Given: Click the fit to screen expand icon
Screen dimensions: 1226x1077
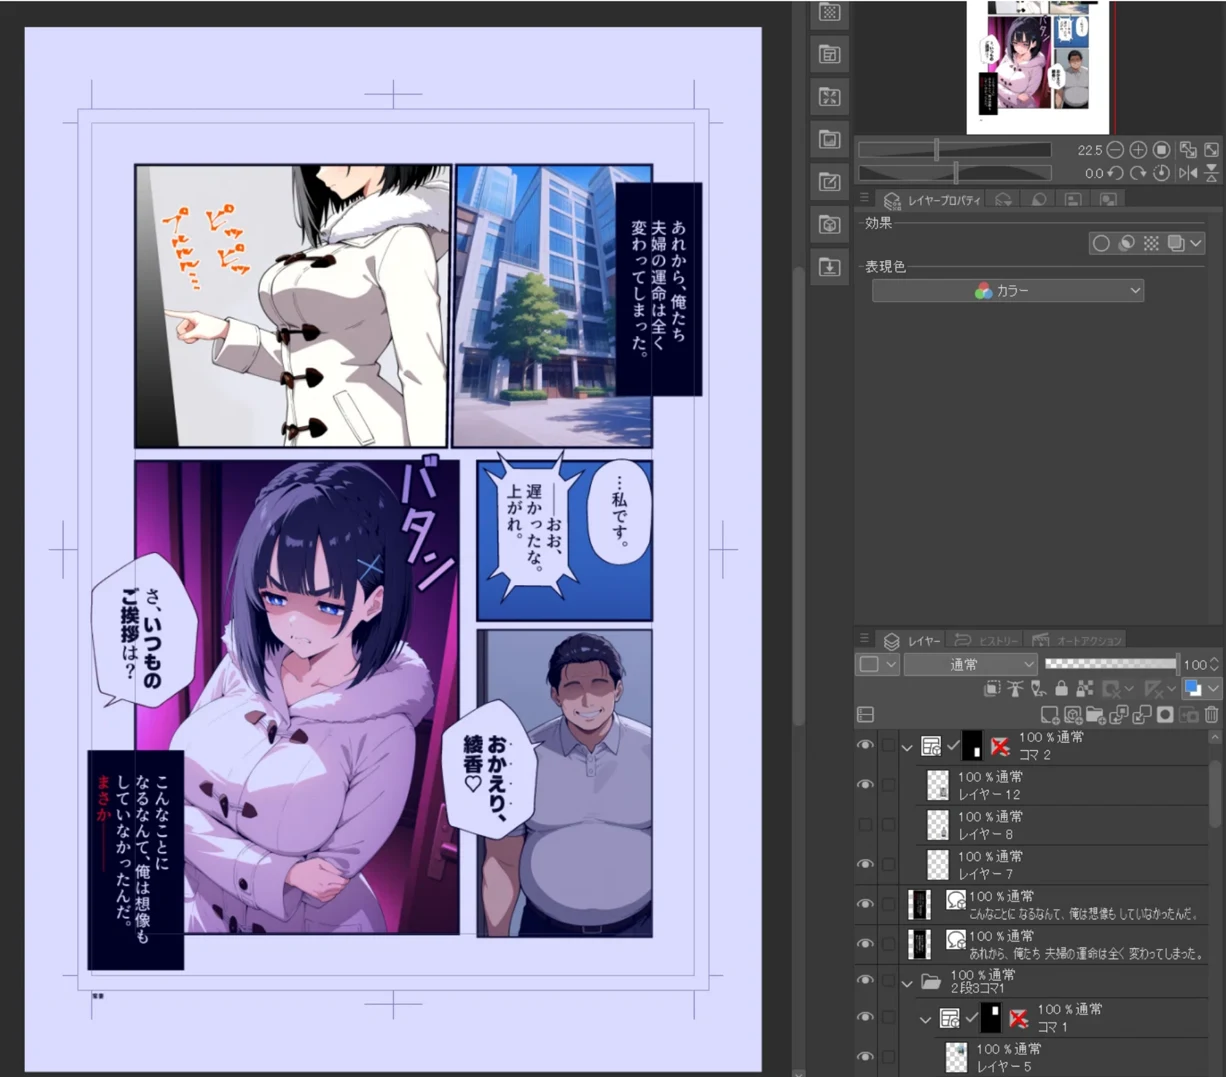Looking at the screenshot, I should coord(1211,150).
